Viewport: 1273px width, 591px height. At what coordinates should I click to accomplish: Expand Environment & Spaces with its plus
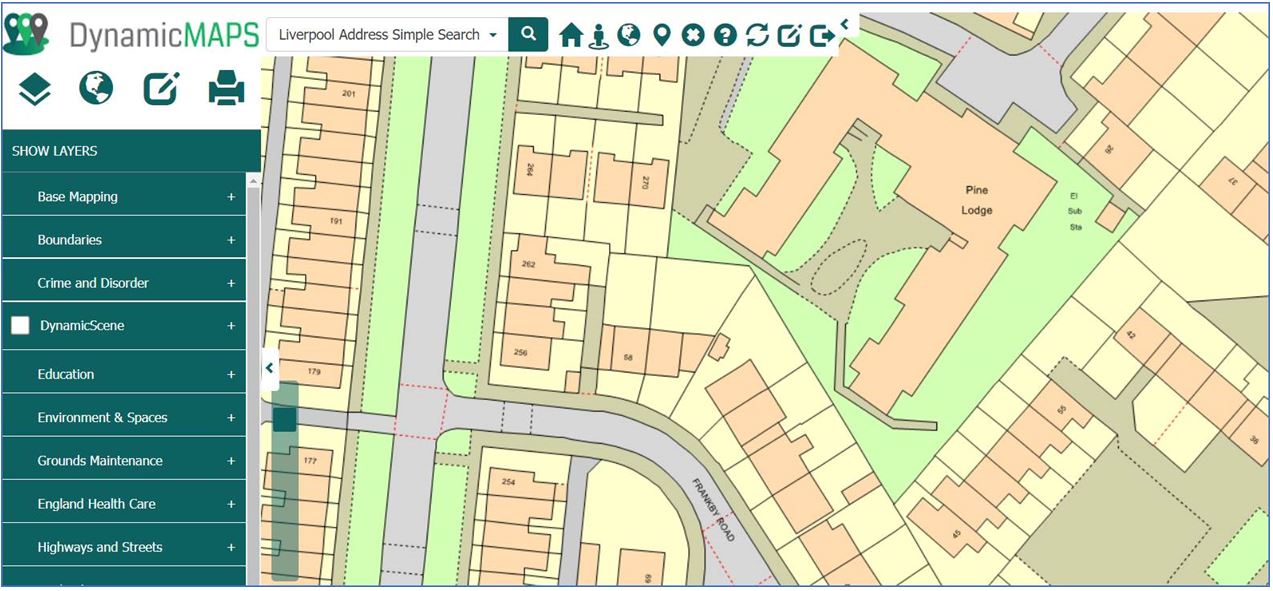231,418
